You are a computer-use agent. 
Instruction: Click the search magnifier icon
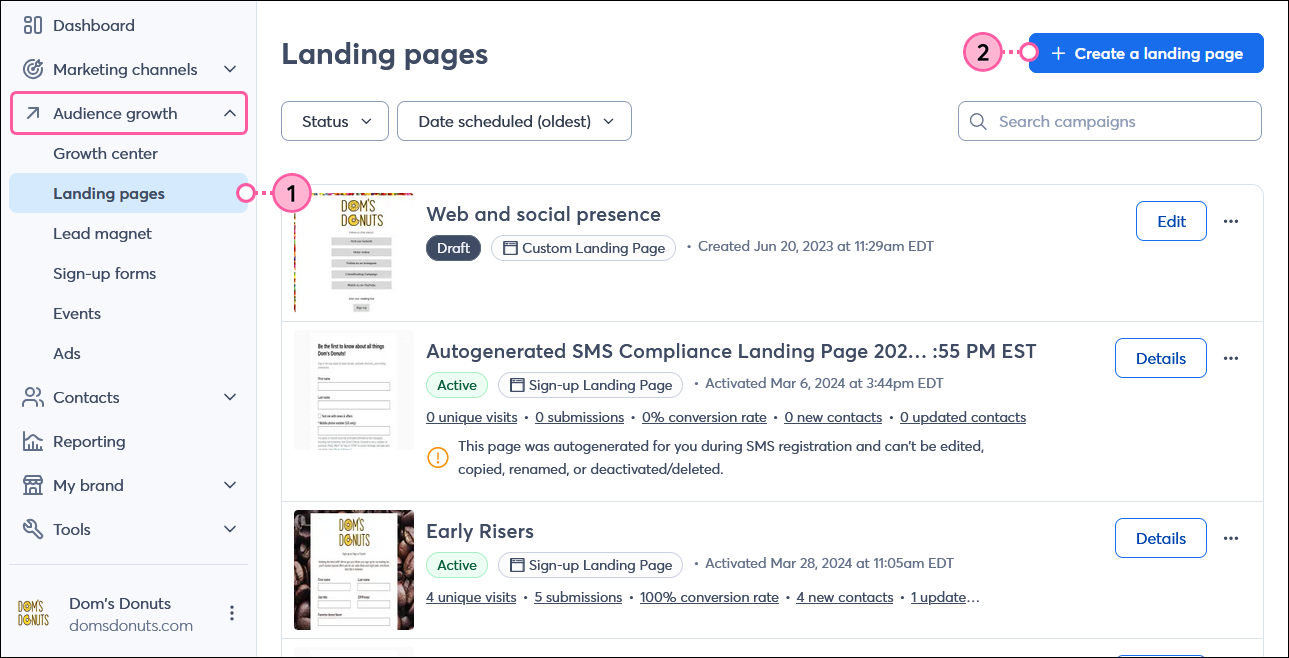tap(978, 121)
